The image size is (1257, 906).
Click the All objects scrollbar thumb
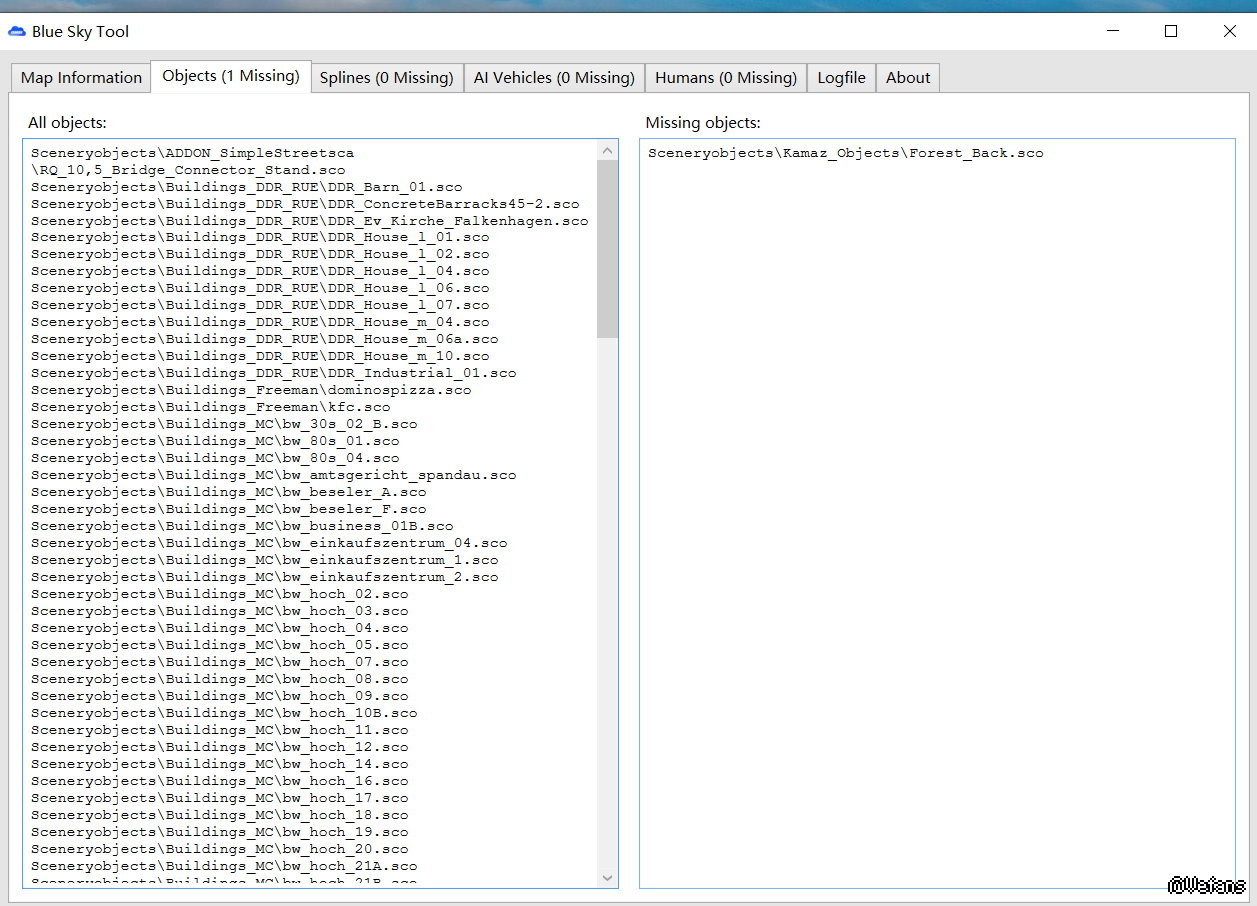click(607, 248)
